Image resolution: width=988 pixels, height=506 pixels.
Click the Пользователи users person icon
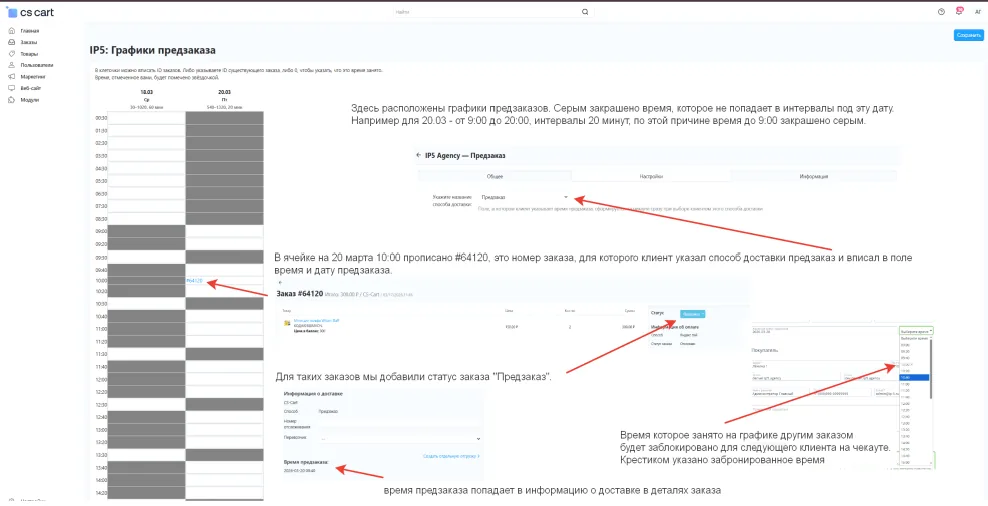(x=11, y=65)
